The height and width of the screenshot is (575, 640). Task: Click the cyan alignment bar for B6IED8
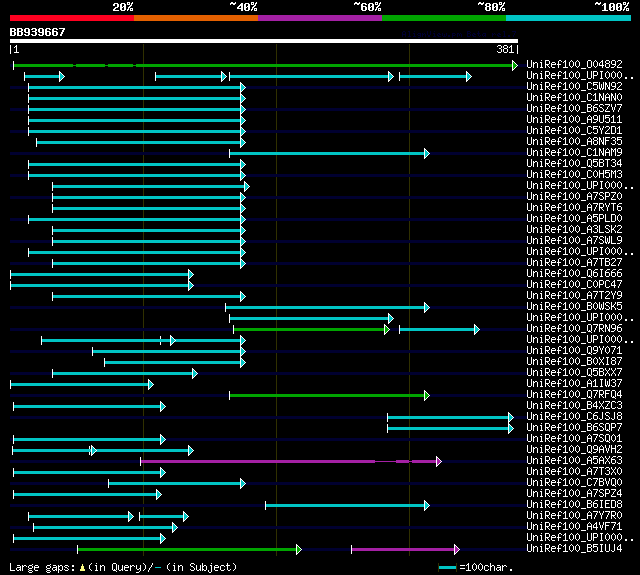click(347, 506)
